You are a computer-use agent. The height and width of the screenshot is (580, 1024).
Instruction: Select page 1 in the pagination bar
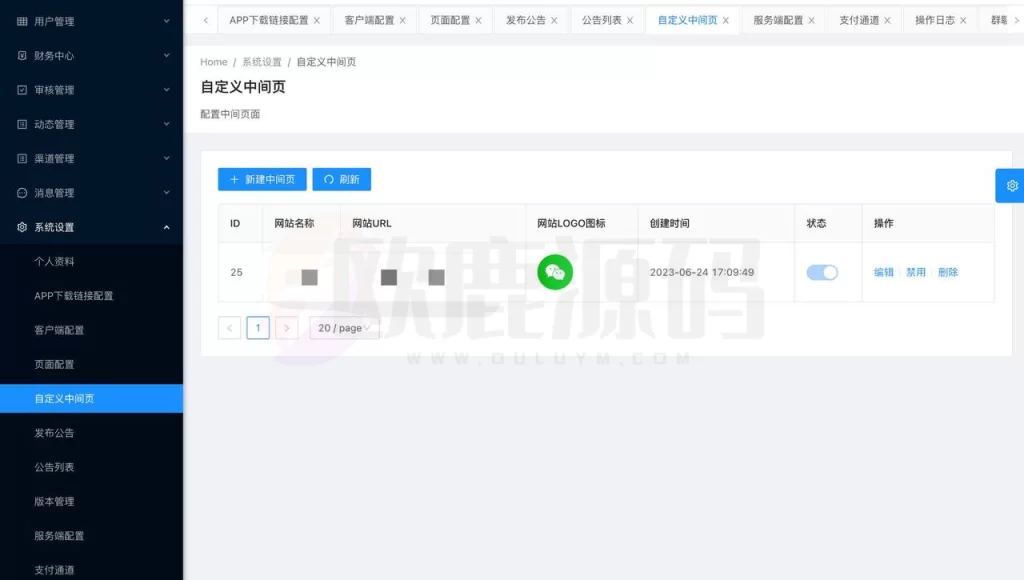(258, 327)
